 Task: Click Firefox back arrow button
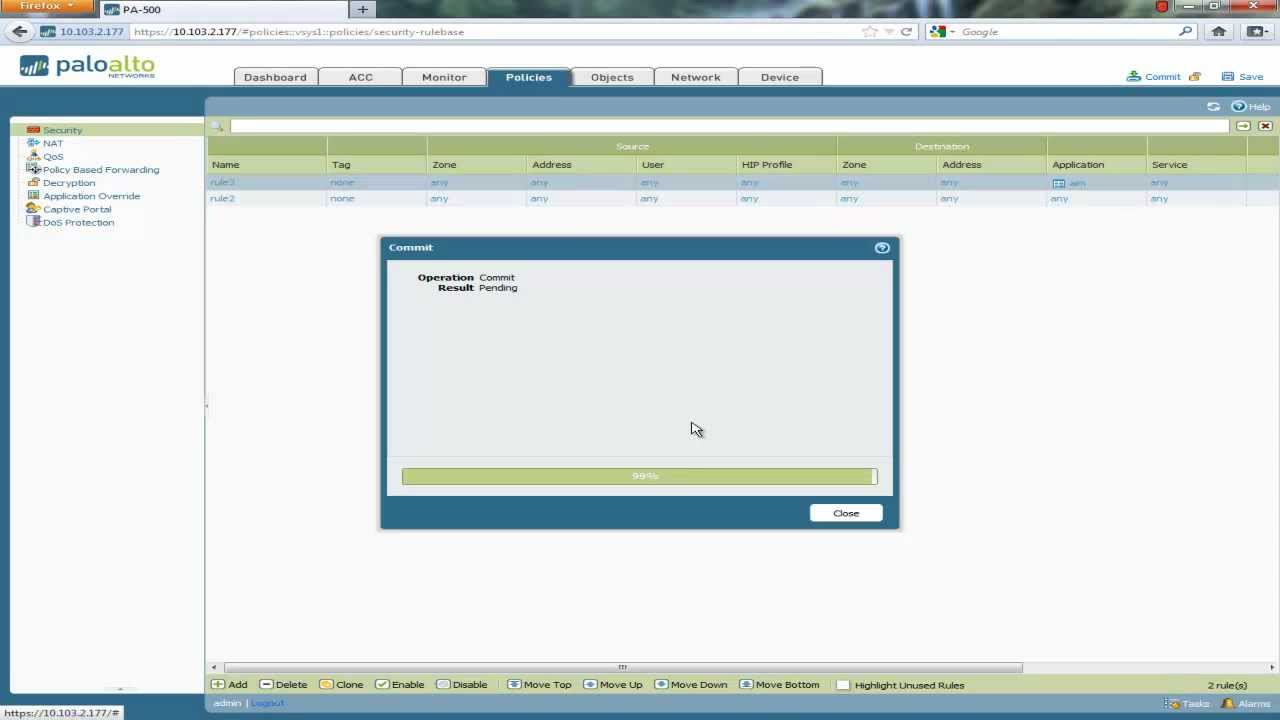(x=20, y=31)
